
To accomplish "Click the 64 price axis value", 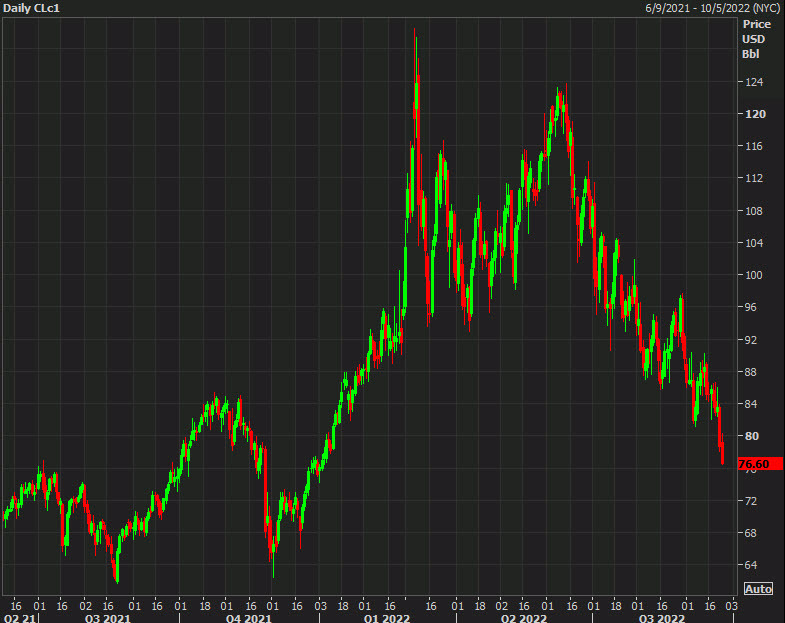I will (751, 565).
